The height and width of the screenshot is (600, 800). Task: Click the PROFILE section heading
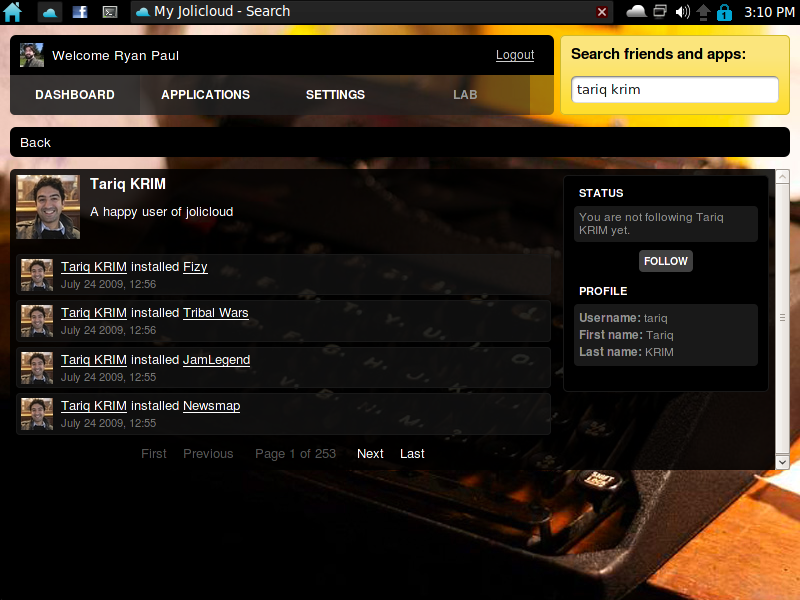[603, 291]
